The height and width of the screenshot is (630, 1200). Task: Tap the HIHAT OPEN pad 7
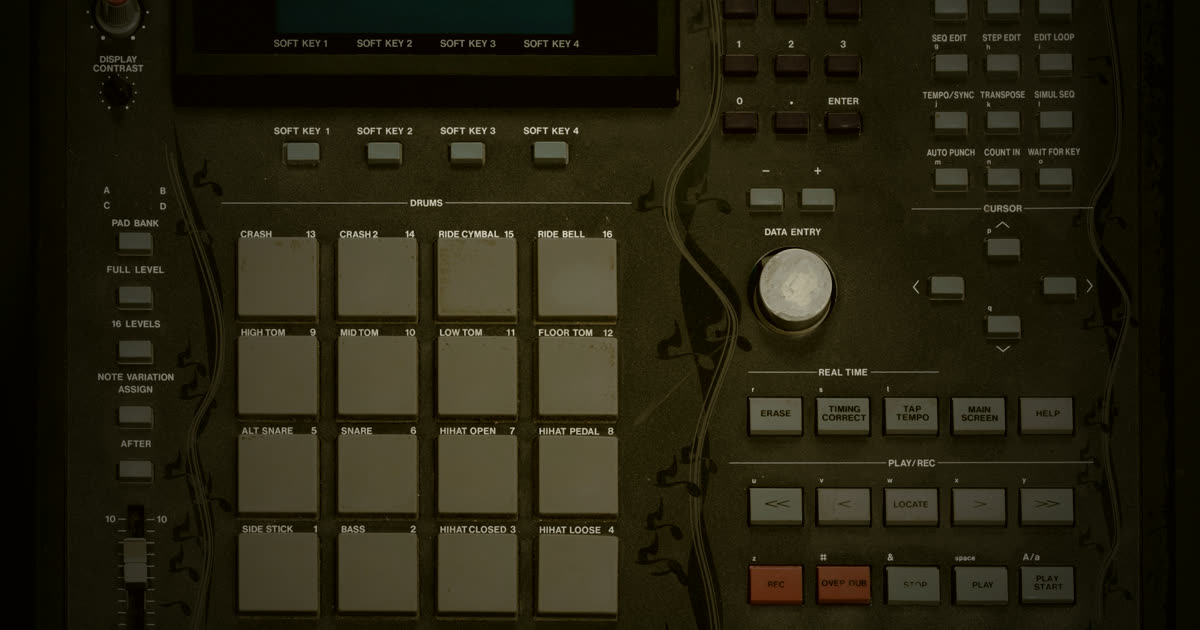(478, 476)
